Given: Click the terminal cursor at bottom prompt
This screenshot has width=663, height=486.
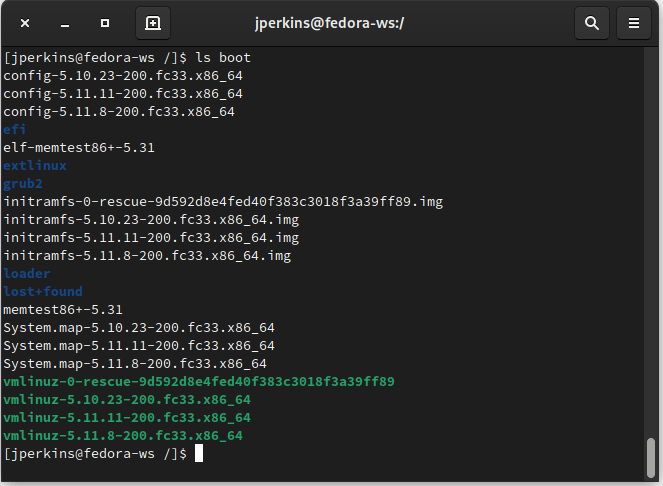Looking at the screenshot, I should tap(199, 453).
